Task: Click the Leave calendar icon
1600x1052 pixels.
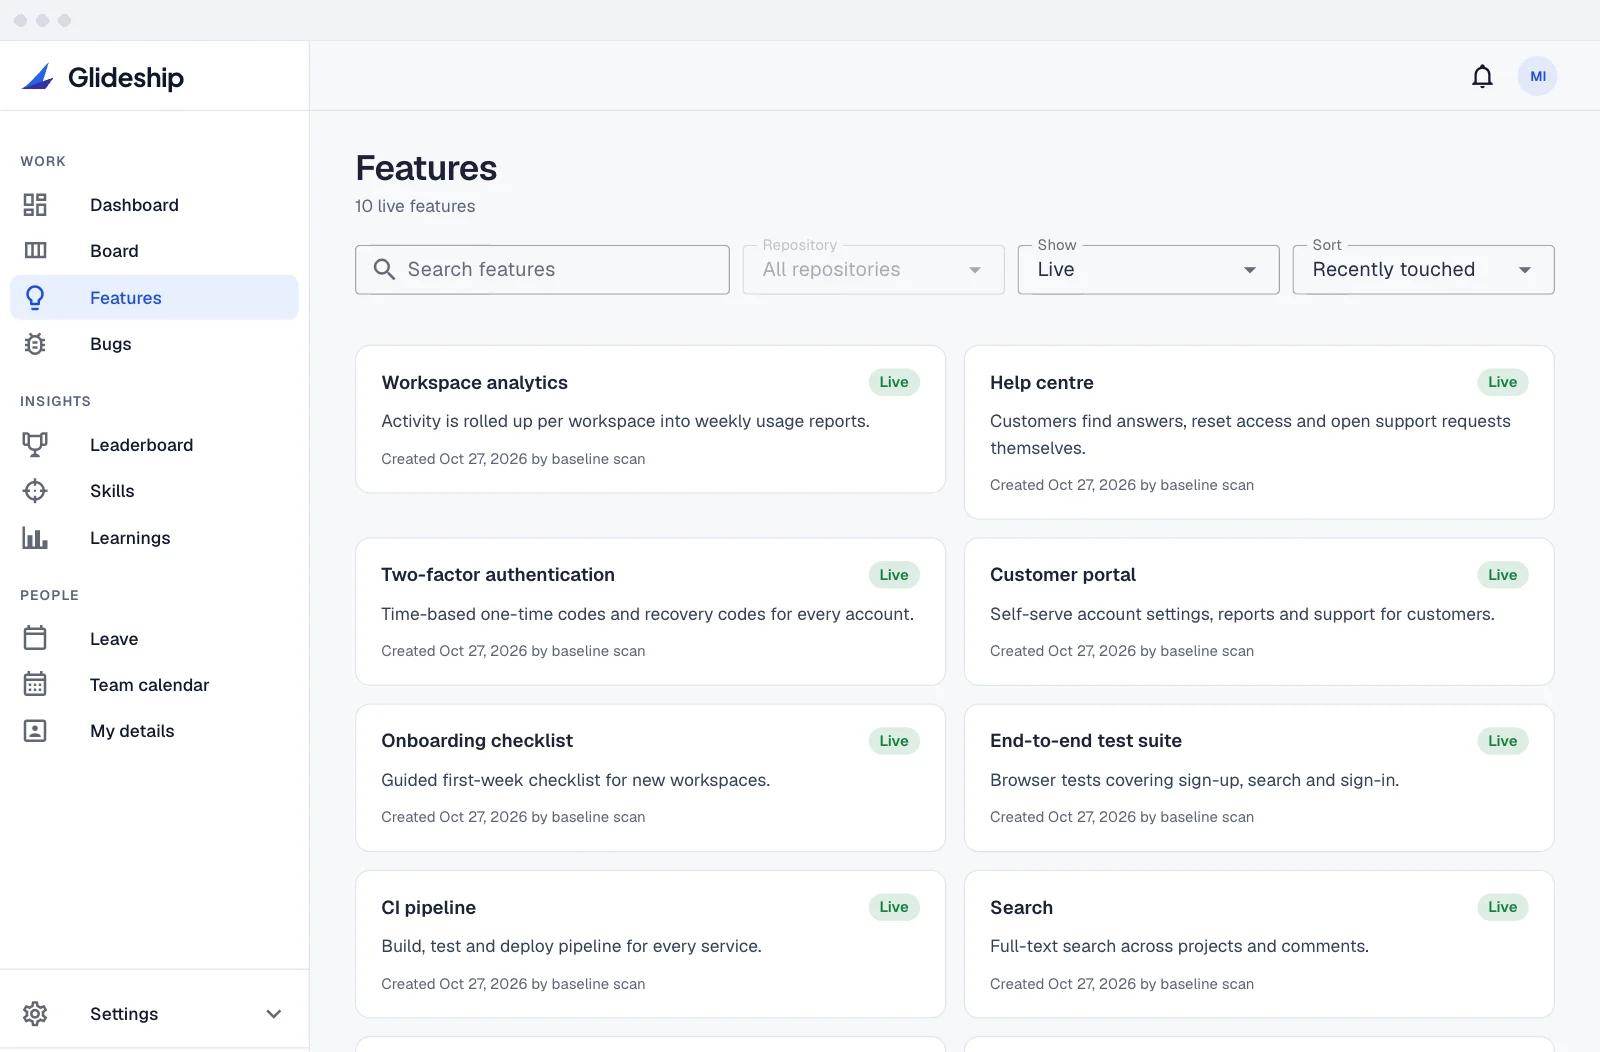Action: tap(35, 638)
